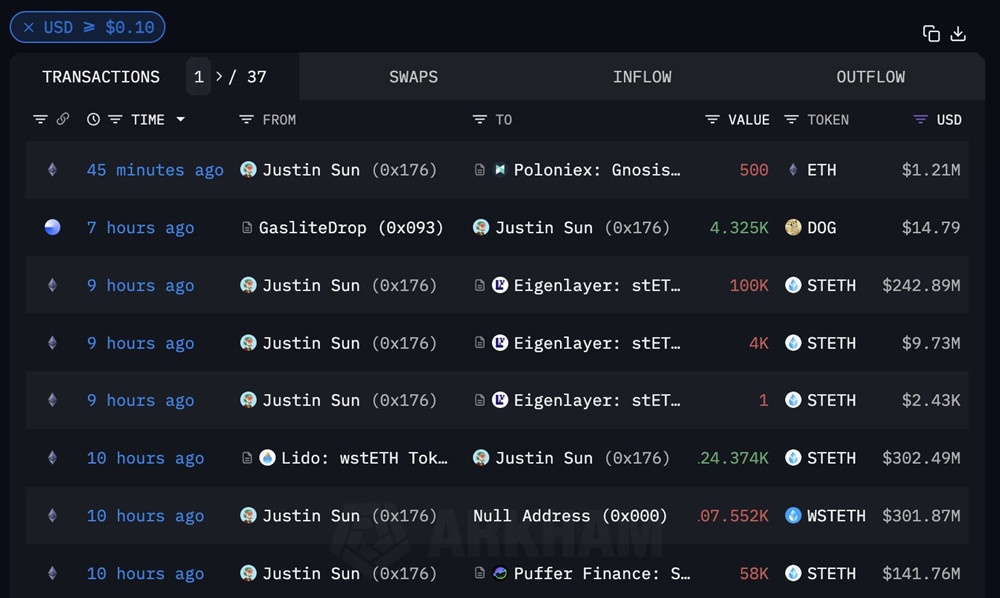Open the FROM column filter
1000x598 pixels.
click(247, 119)
